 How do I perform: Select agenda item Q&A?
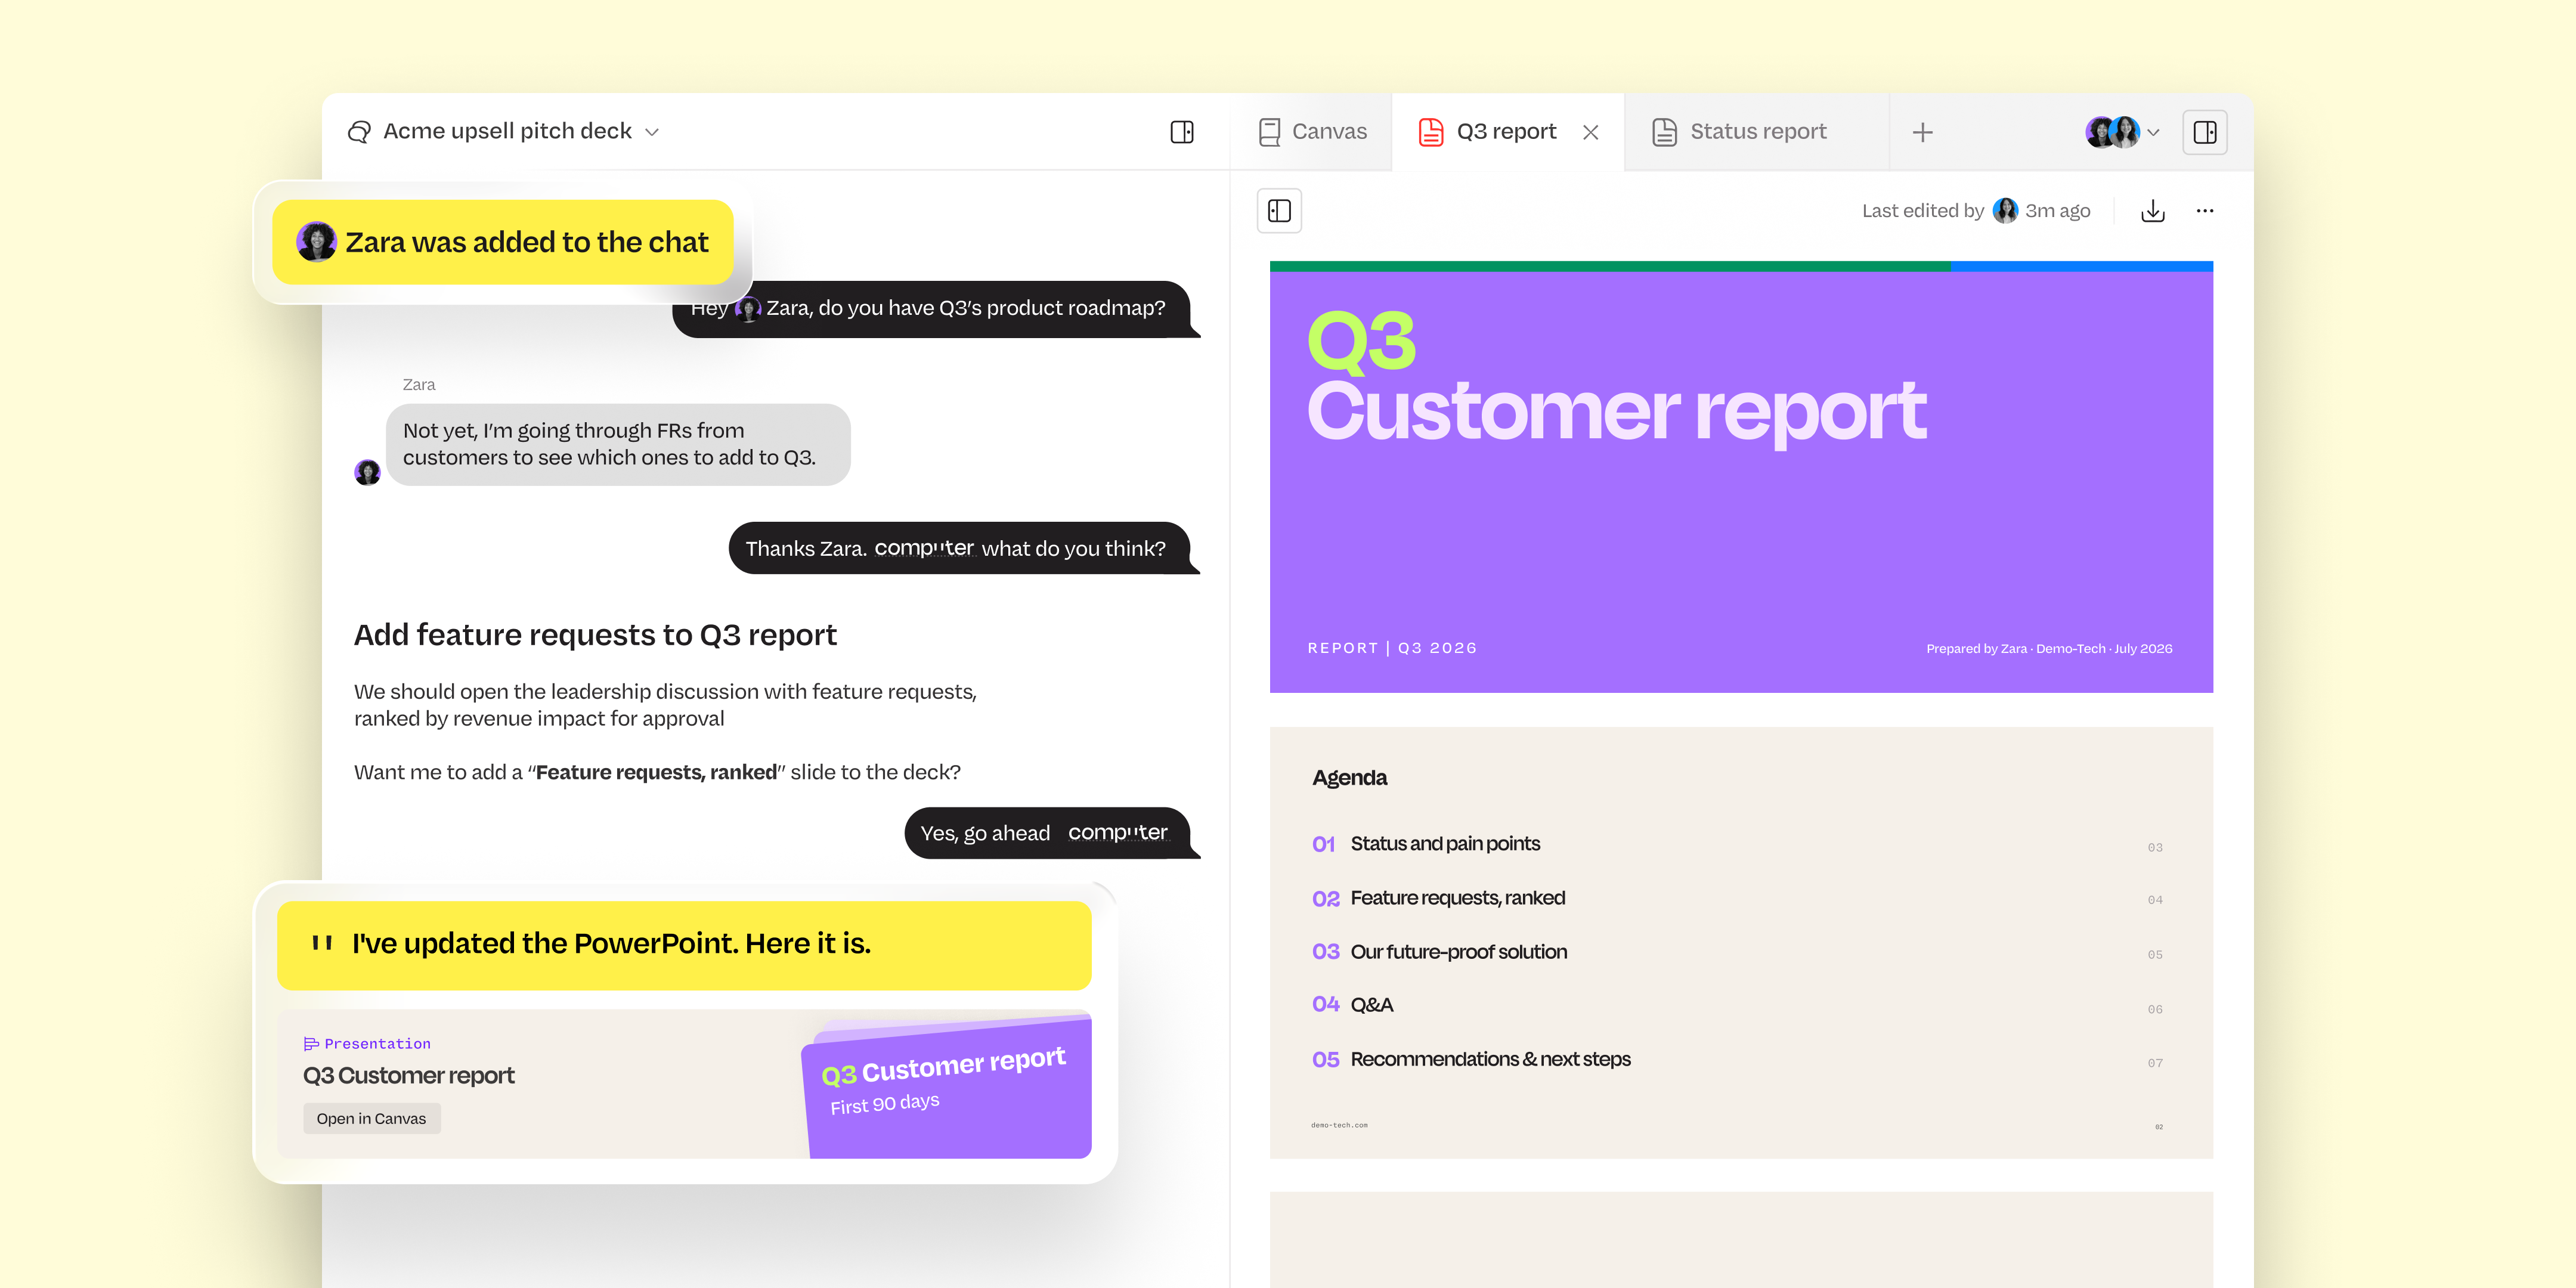coord(1371,1005)
